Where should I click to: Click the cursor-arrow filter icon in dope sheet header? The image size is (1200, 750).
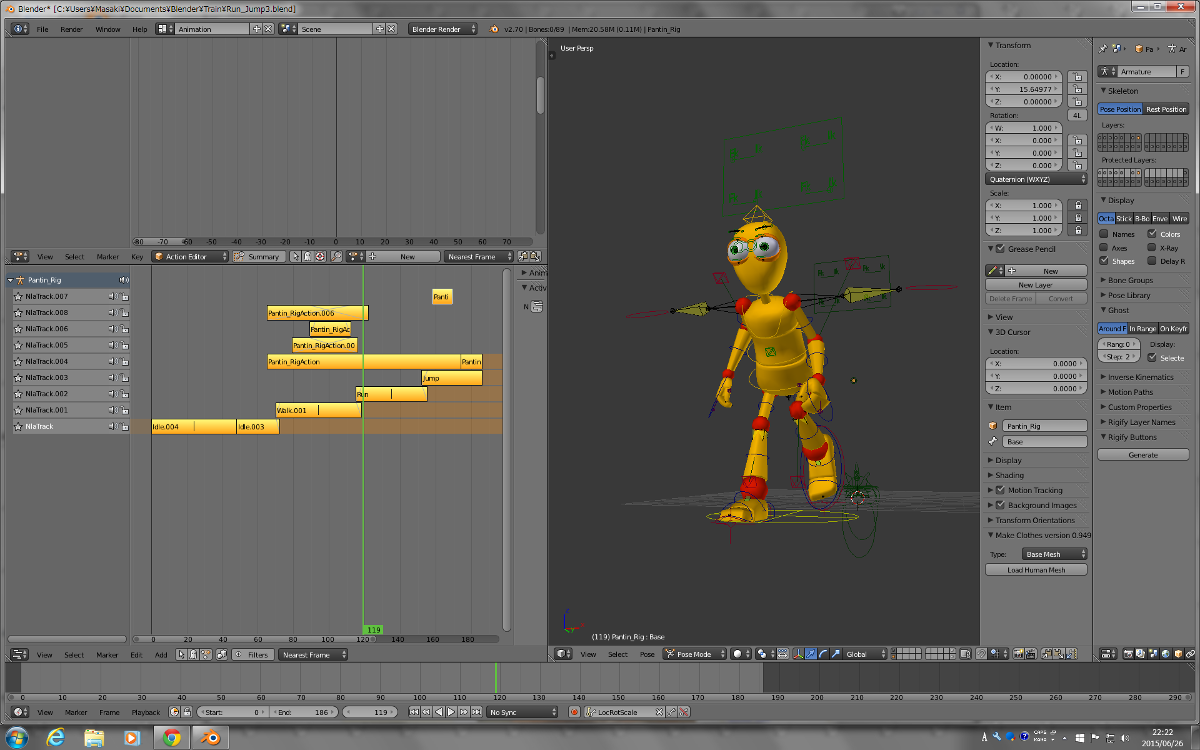pos(294,257)
